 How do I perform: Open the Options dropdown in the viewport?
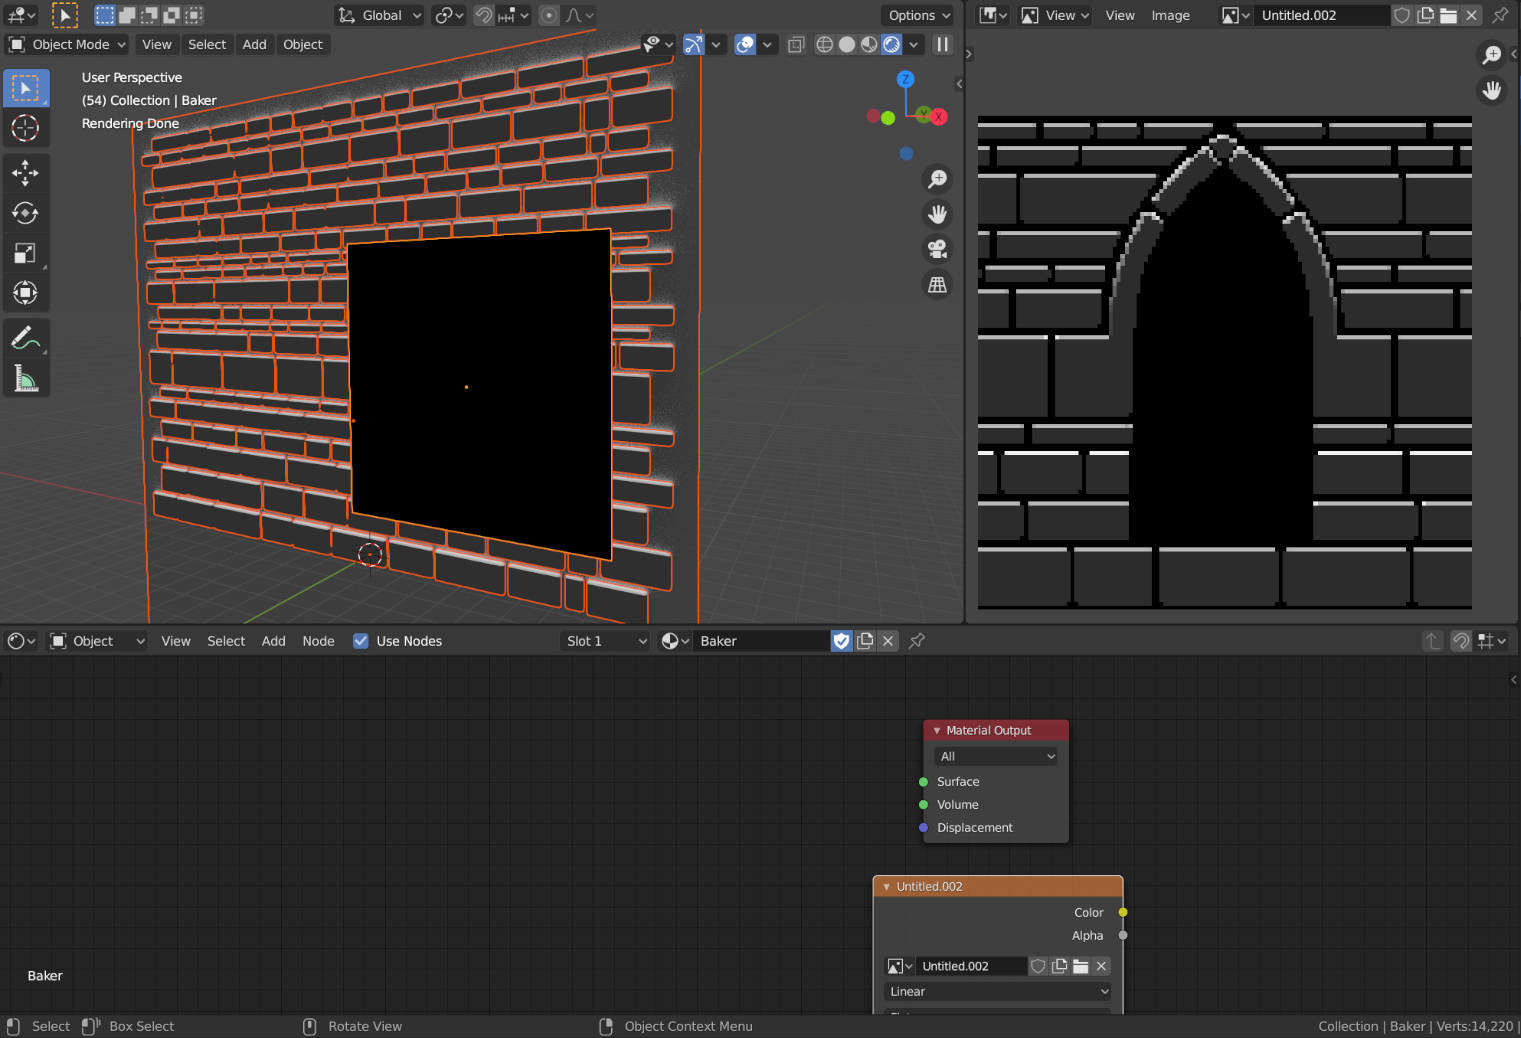click(x=918, y=15)
